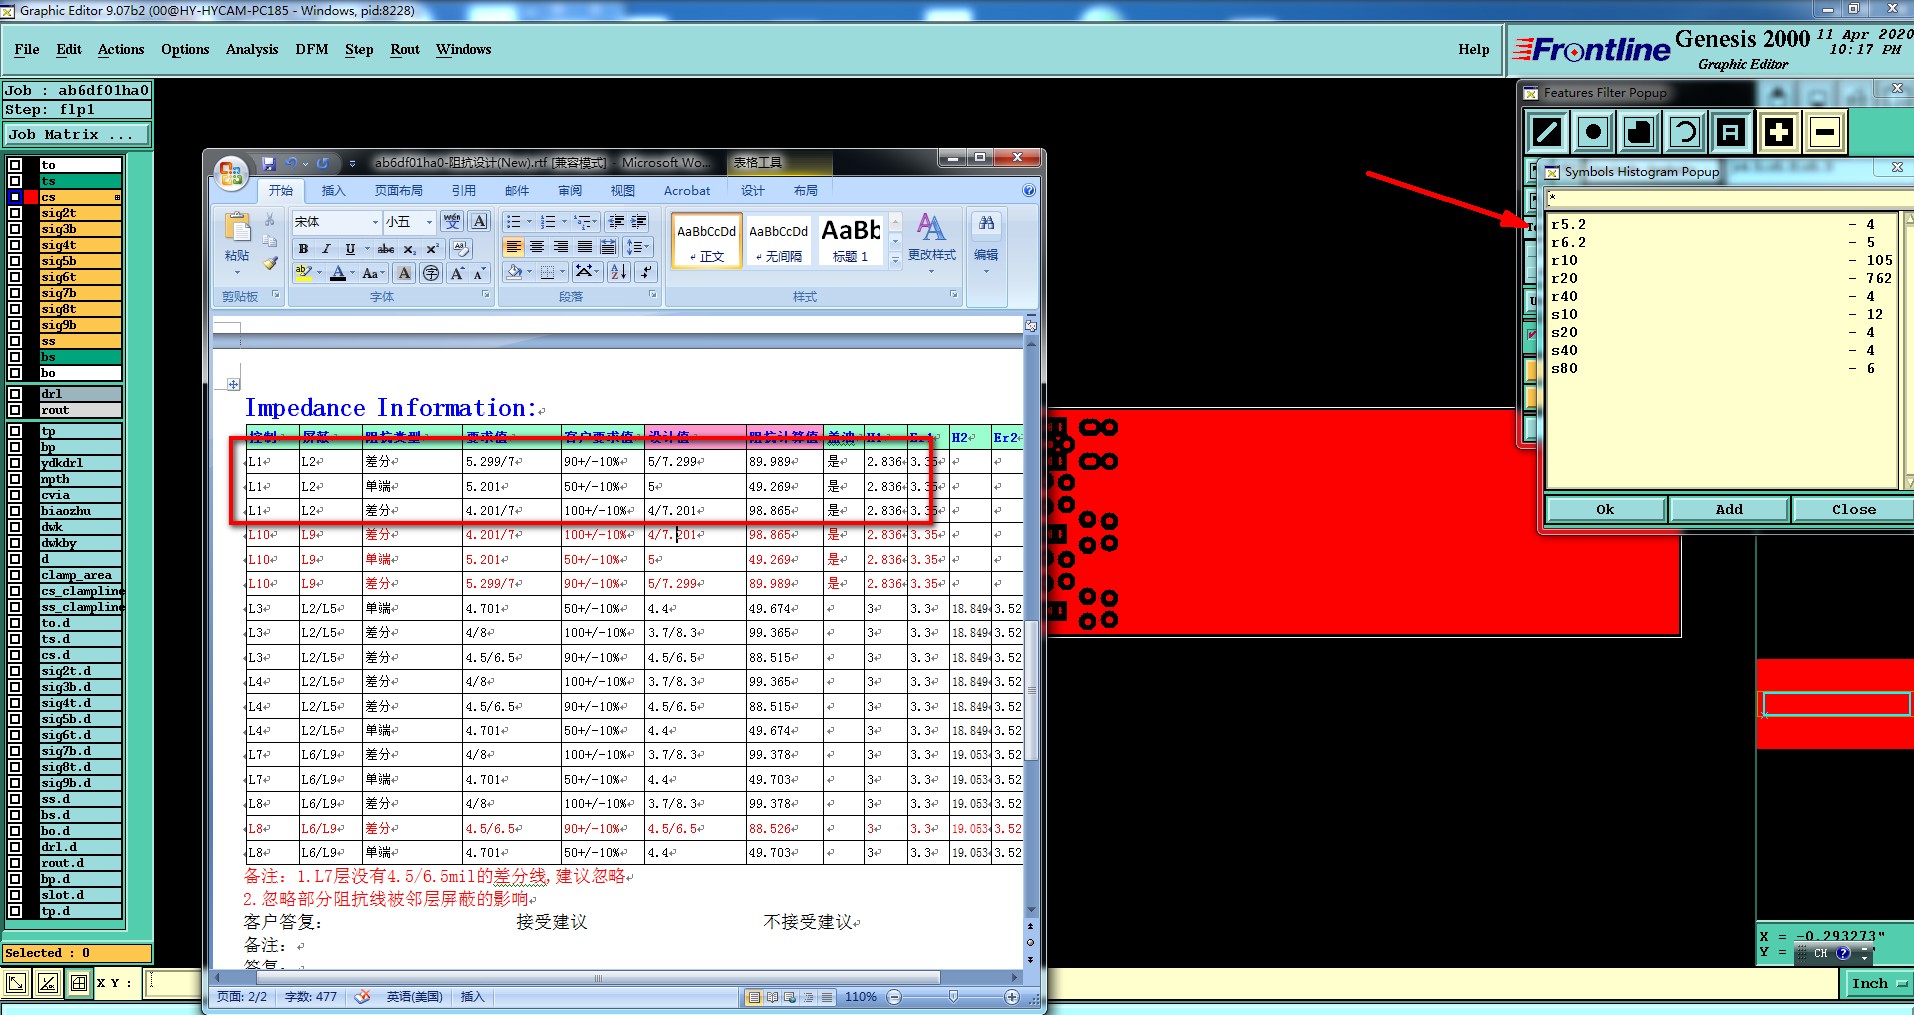Toggle the positive polarity plus filter
The width and height of the screenshot is (1914, 1015).
[x=1779, y=132]
